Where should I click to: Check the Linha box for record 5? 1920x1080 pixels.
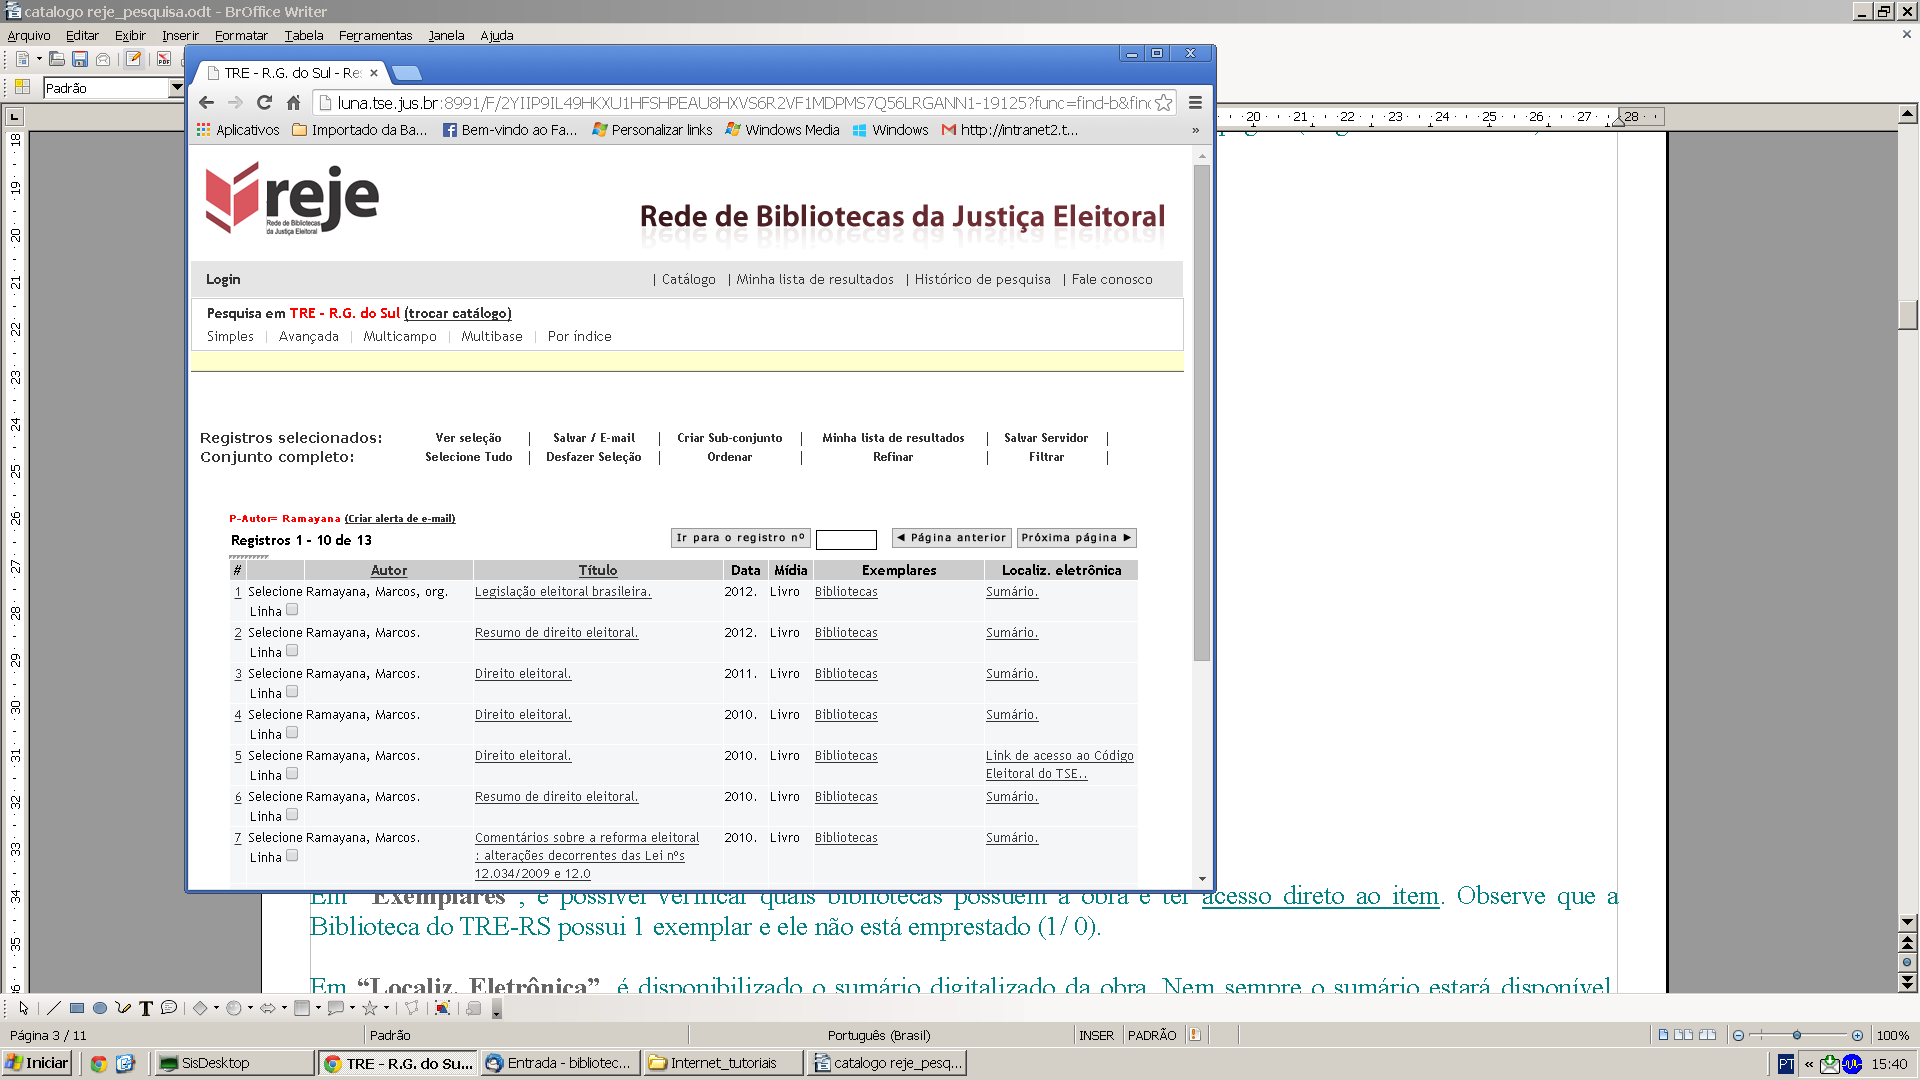tap(292, 773)
